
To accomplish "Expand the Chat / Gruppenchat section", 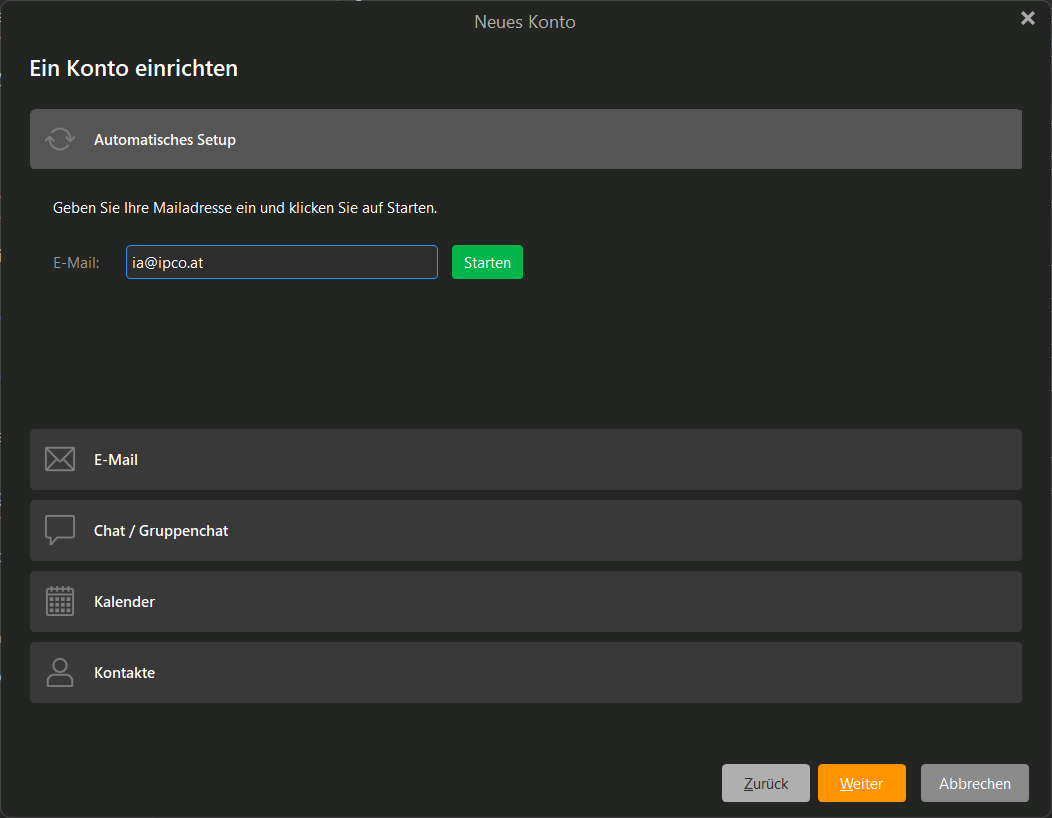I will (526, 531).
